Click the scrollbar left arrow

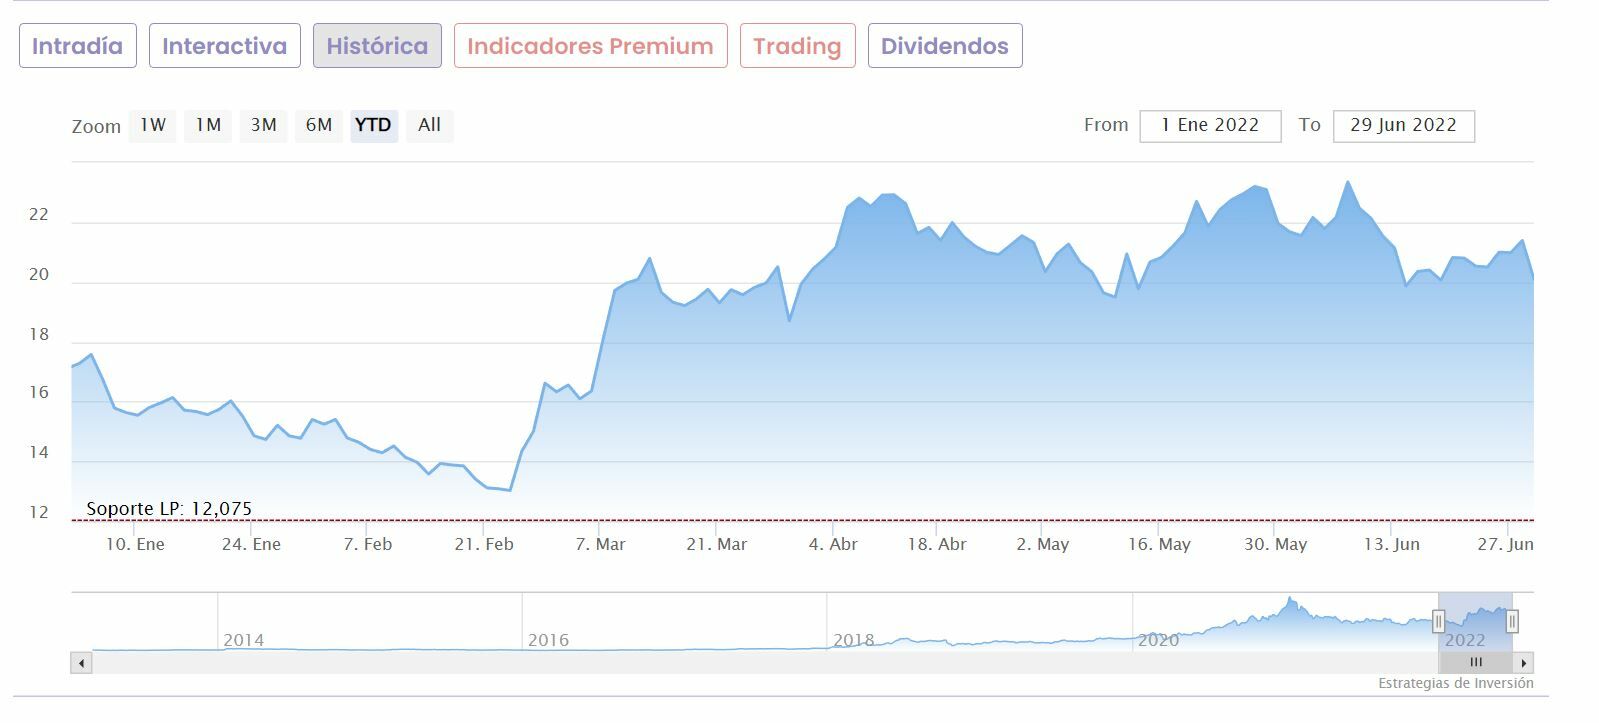(x=81, y=662)
